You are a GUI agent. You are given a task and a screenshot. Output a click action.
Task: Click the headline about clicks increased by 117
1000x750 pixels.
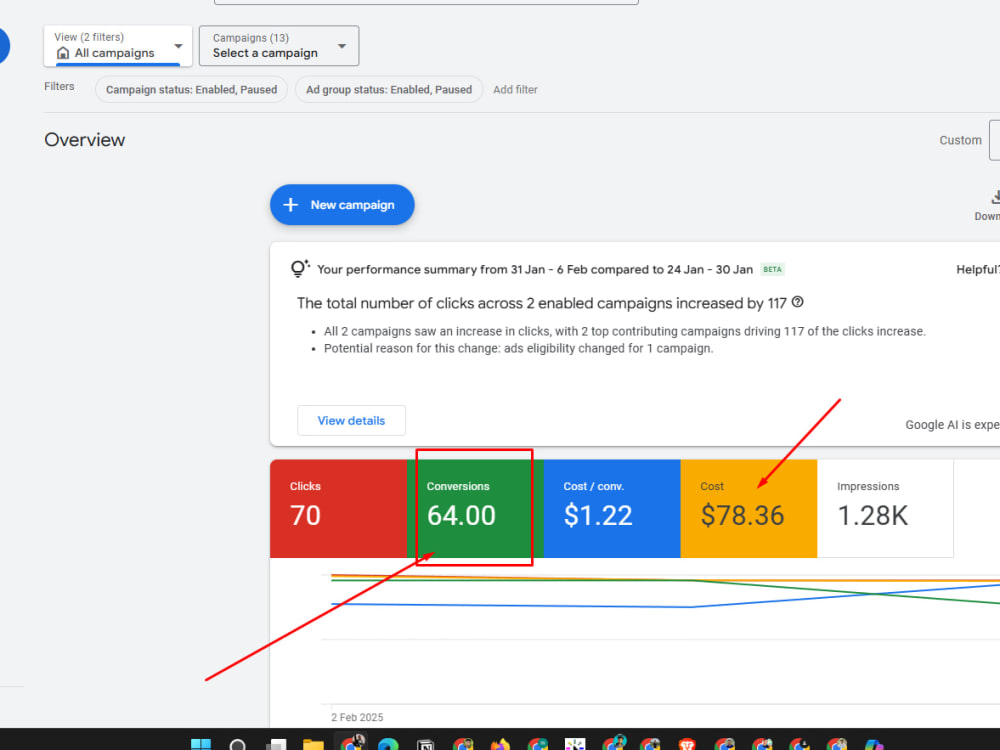pyautogui.click(x=541, y=303)
